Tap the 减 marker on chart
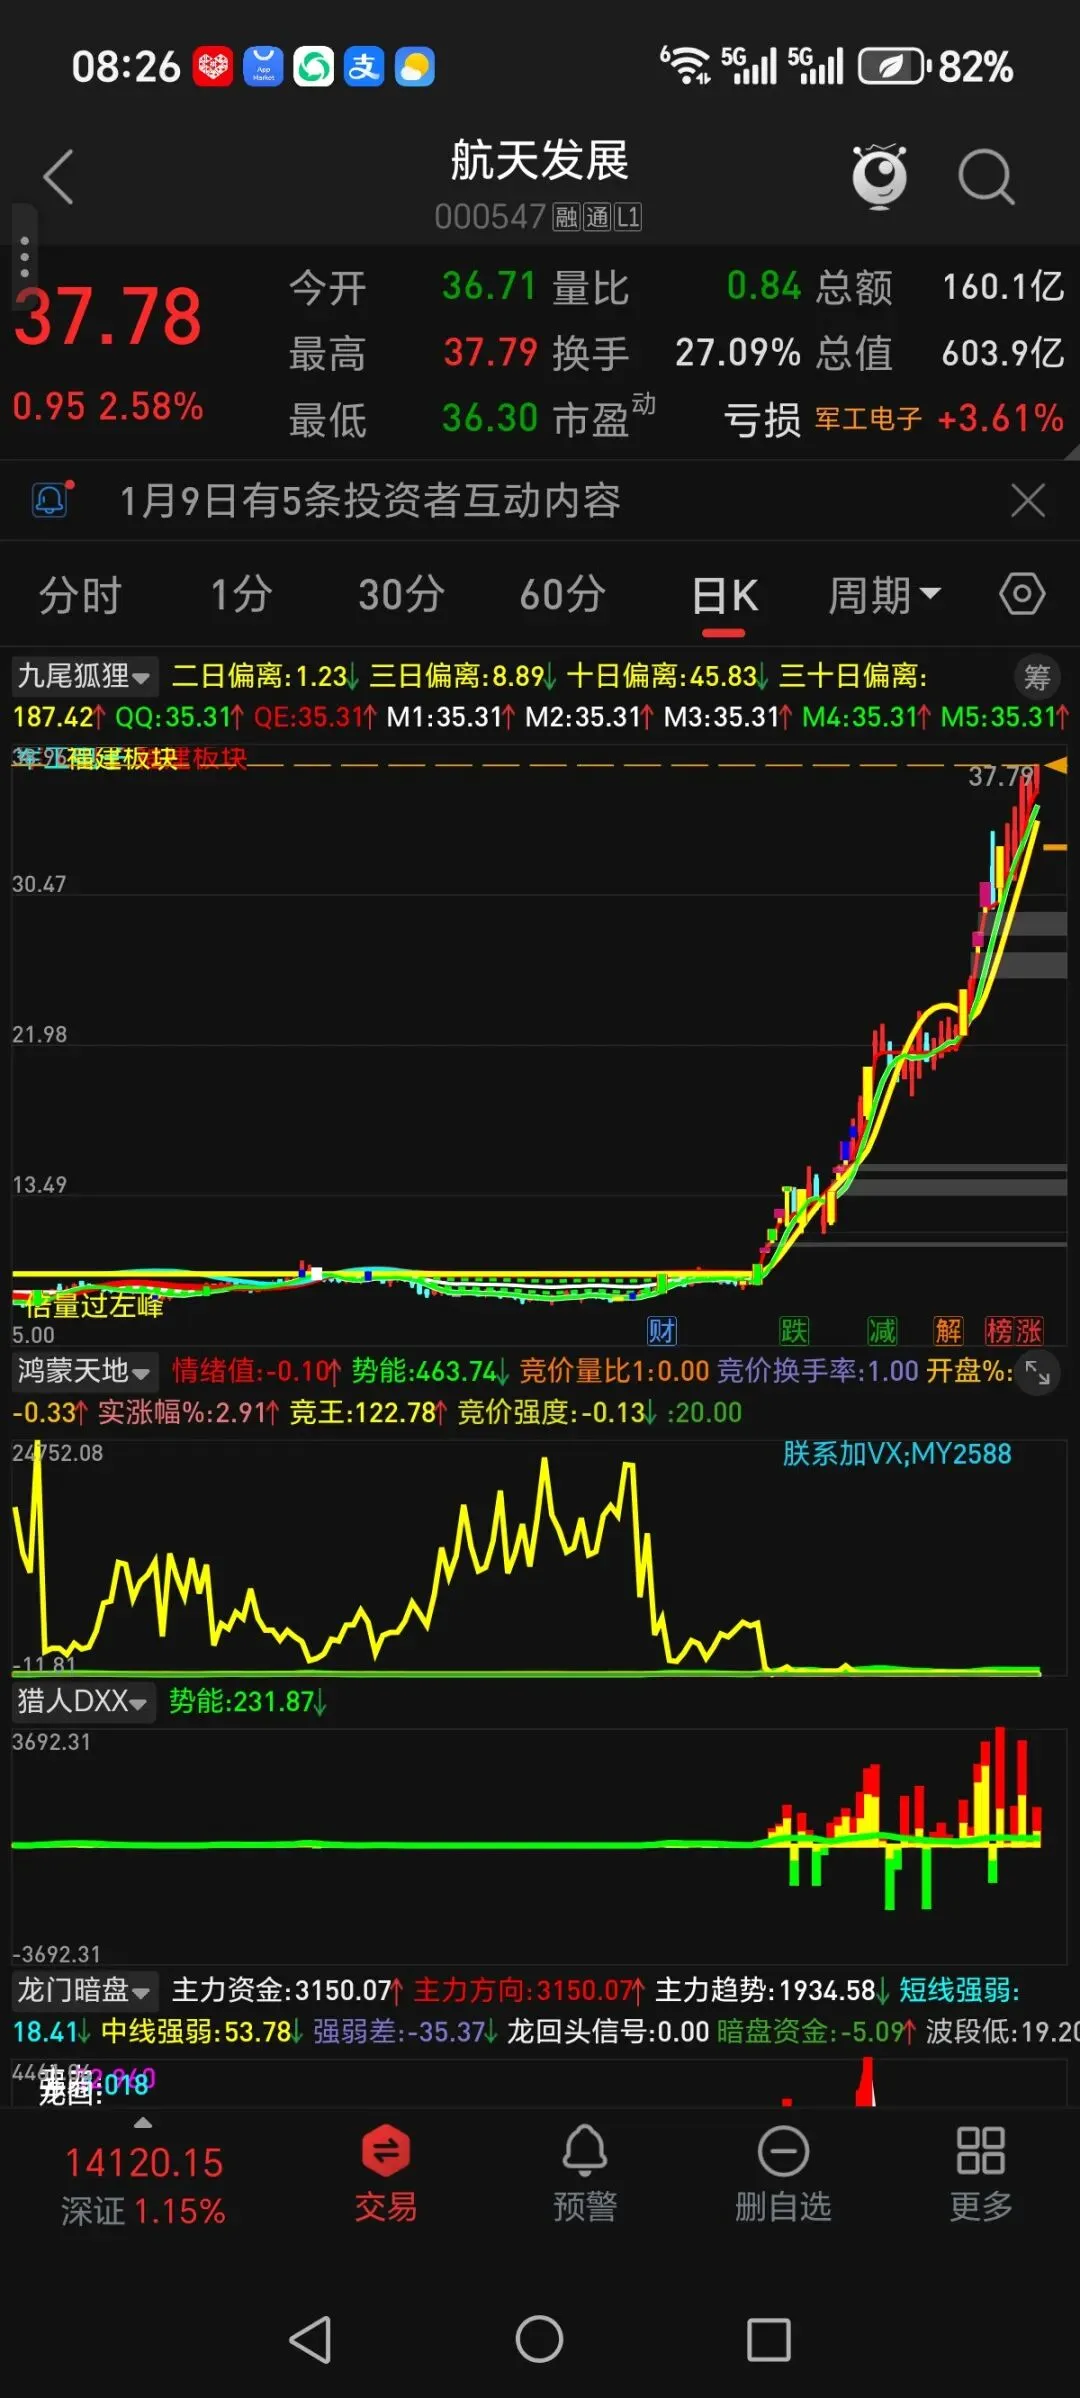This screenshot has width=1080, height=2398. (x=882, y=1331)
